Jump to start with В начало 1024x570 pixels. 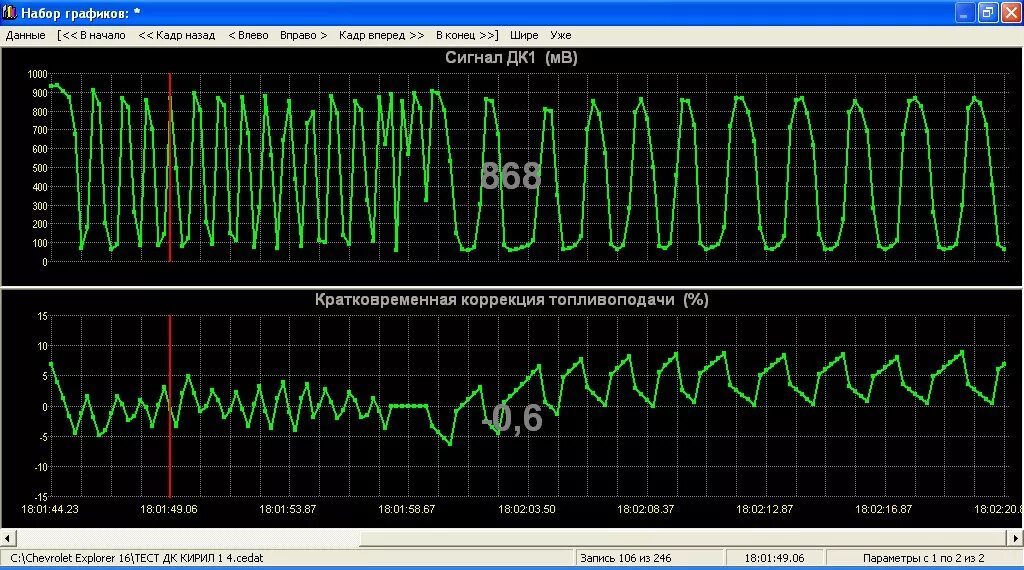tap(91, 35)
